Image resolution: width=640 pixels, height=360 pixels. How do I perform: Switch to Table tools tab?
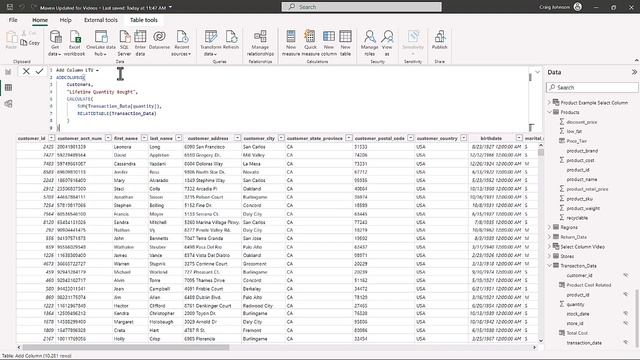144,20
